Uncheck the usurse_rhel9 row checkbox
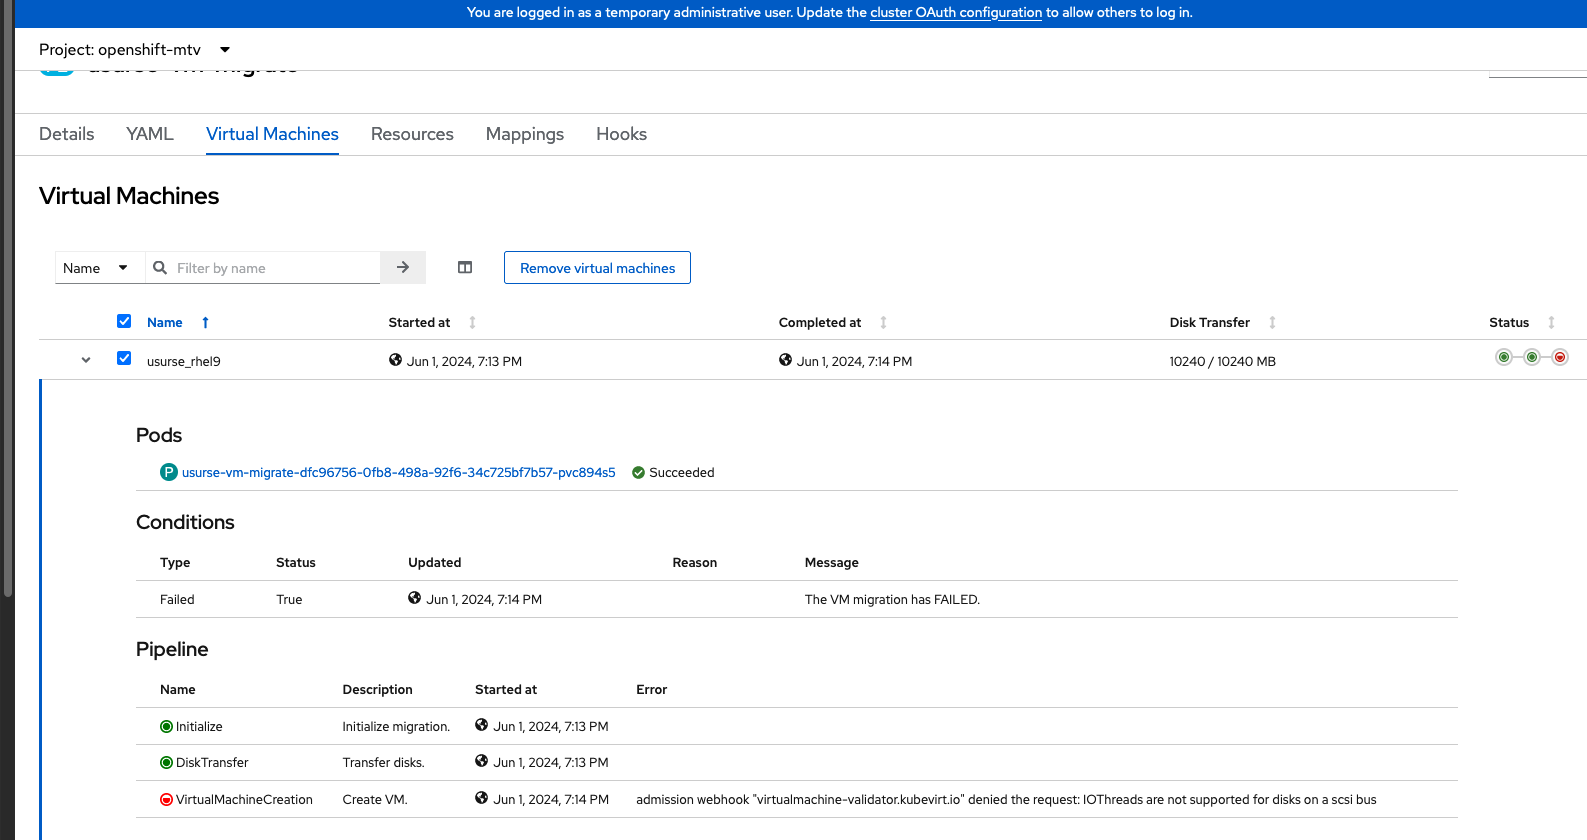The image size is (1587, 840). 124,359
